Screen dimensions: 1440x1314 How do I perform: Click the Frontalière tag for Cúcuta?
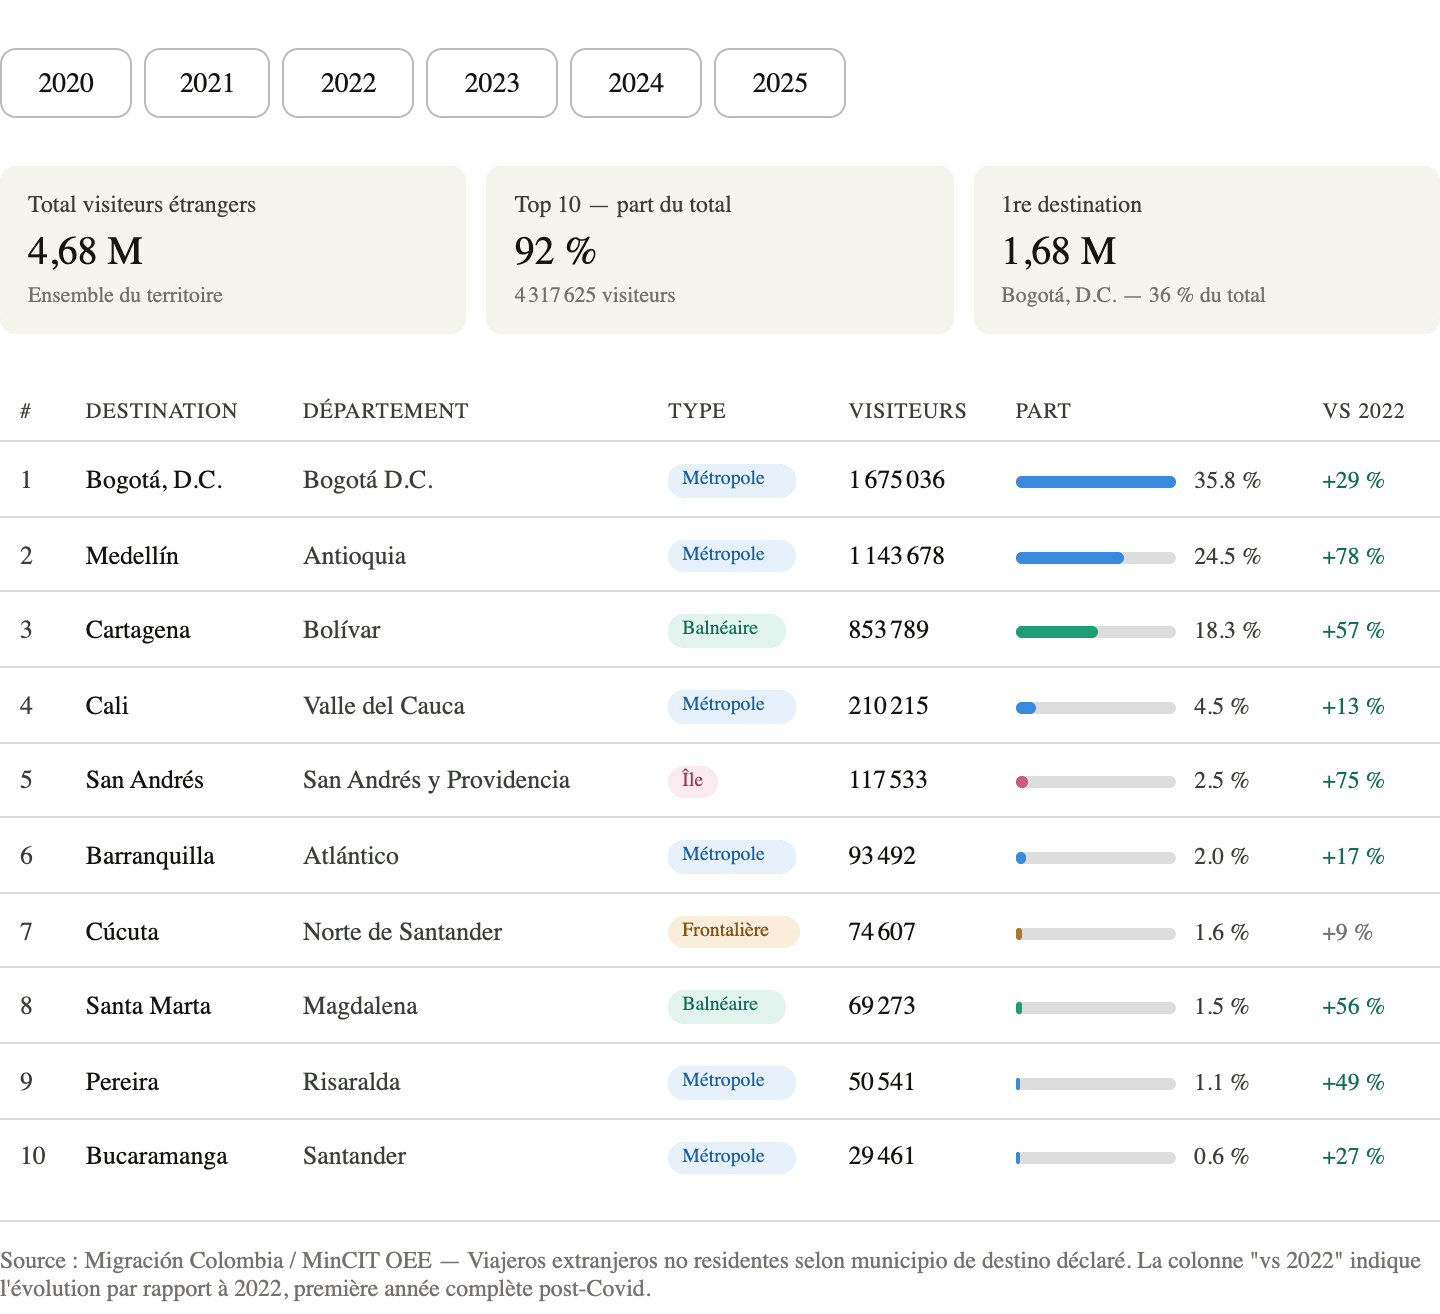733,931
